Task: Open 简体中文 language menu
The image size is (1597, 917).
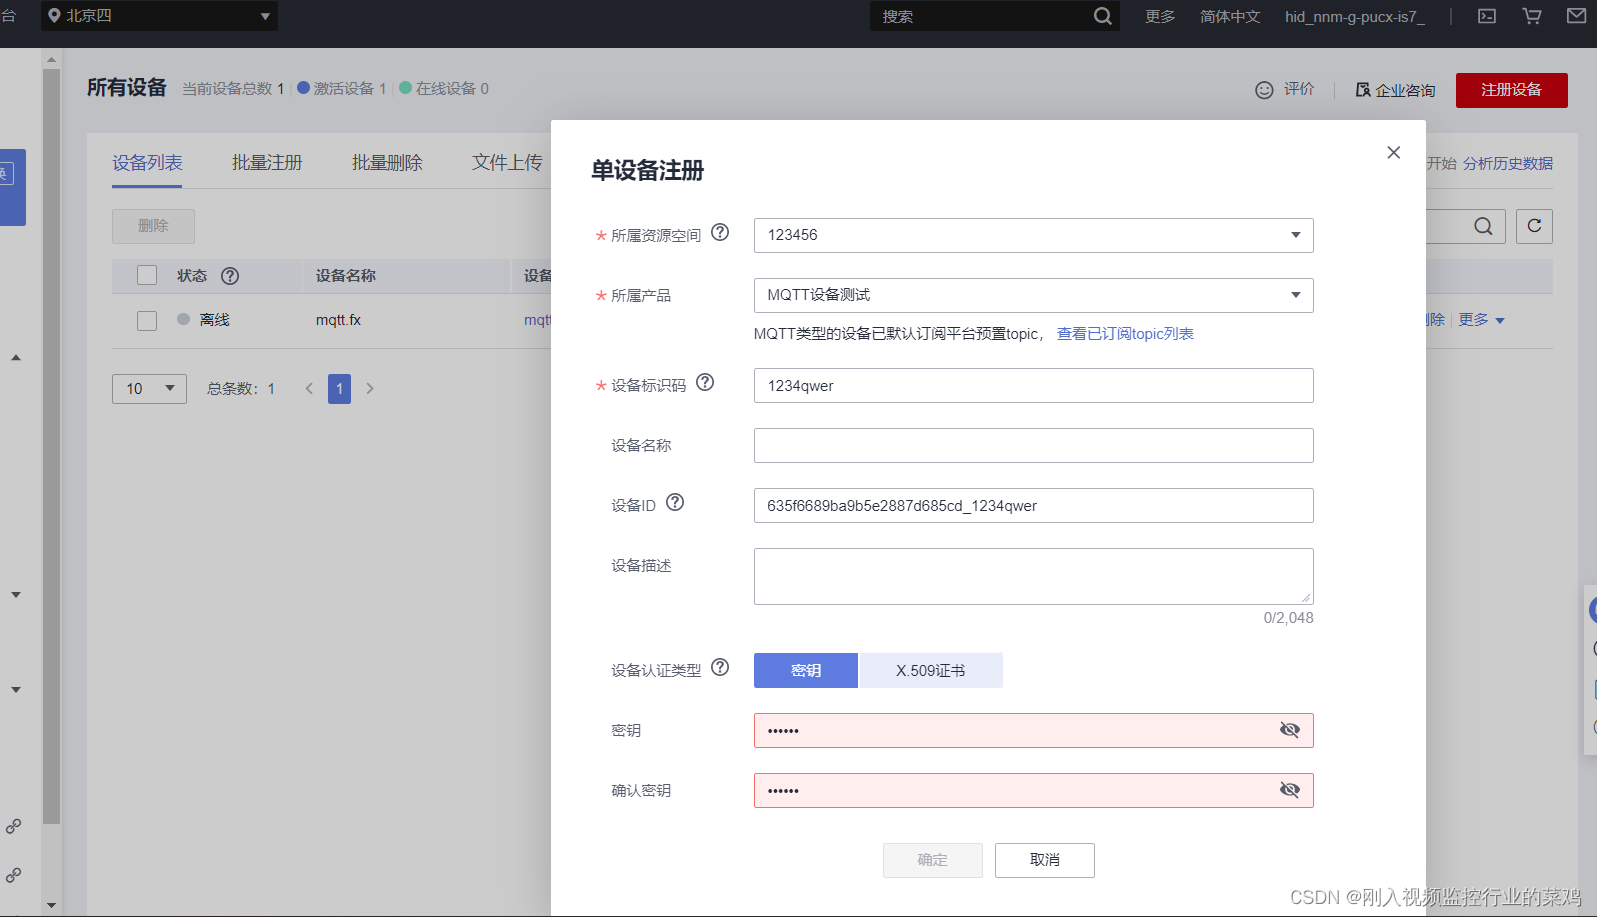Action: (1230, 16)
